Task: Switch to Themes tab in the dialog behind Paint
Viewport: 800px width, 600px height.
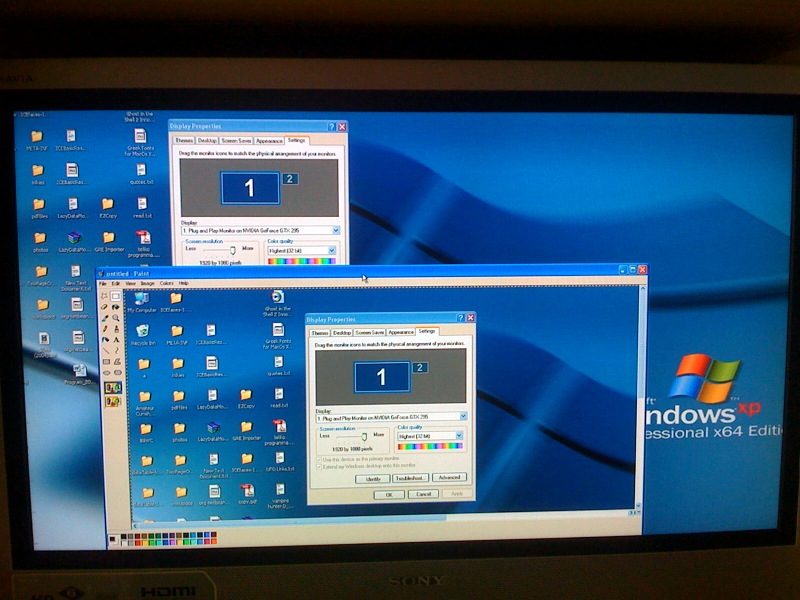Action: coord(184,140)
